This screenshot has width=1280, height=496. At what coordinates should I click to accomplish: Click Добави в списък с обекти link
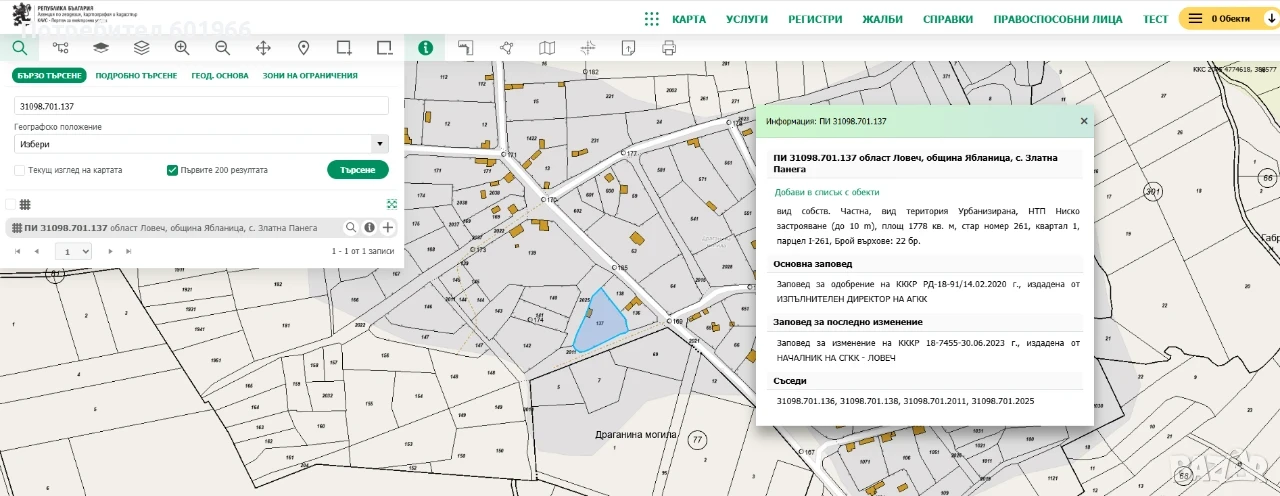click(827, 192)
